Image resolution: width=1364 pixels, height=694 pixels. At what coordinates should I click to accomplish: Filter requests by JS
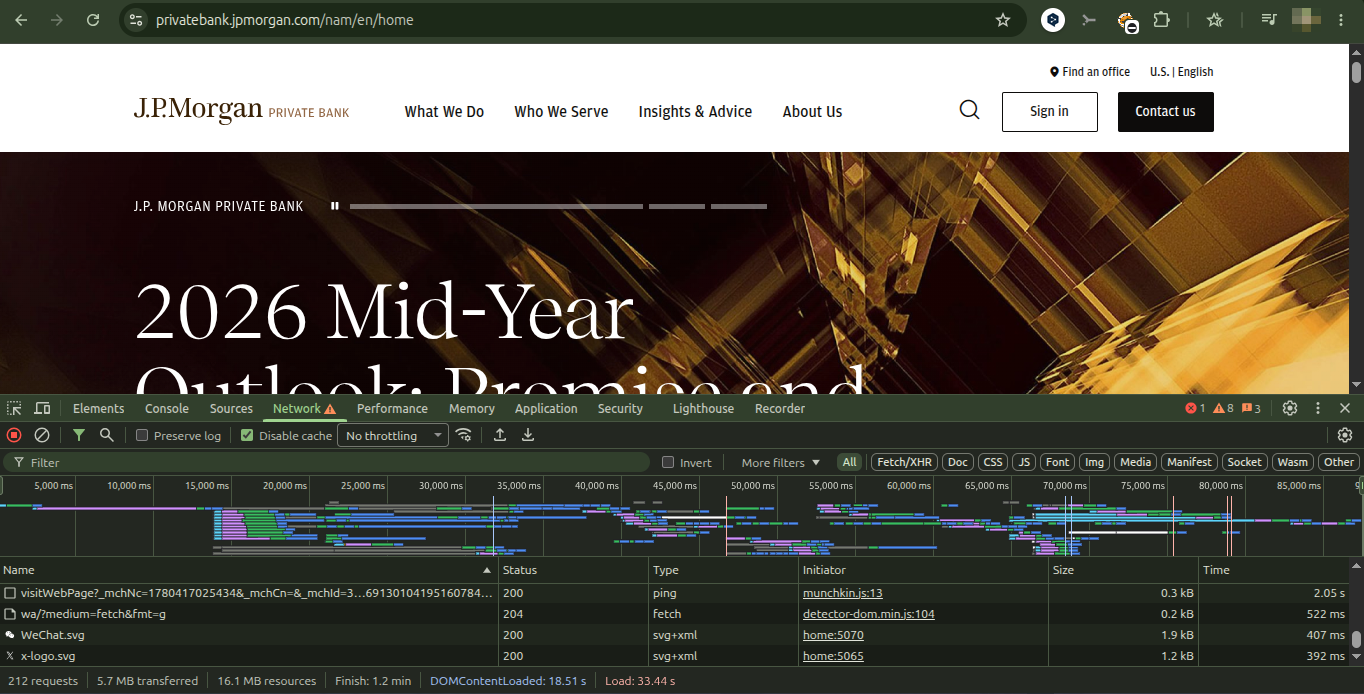[x=1024, y=462]
